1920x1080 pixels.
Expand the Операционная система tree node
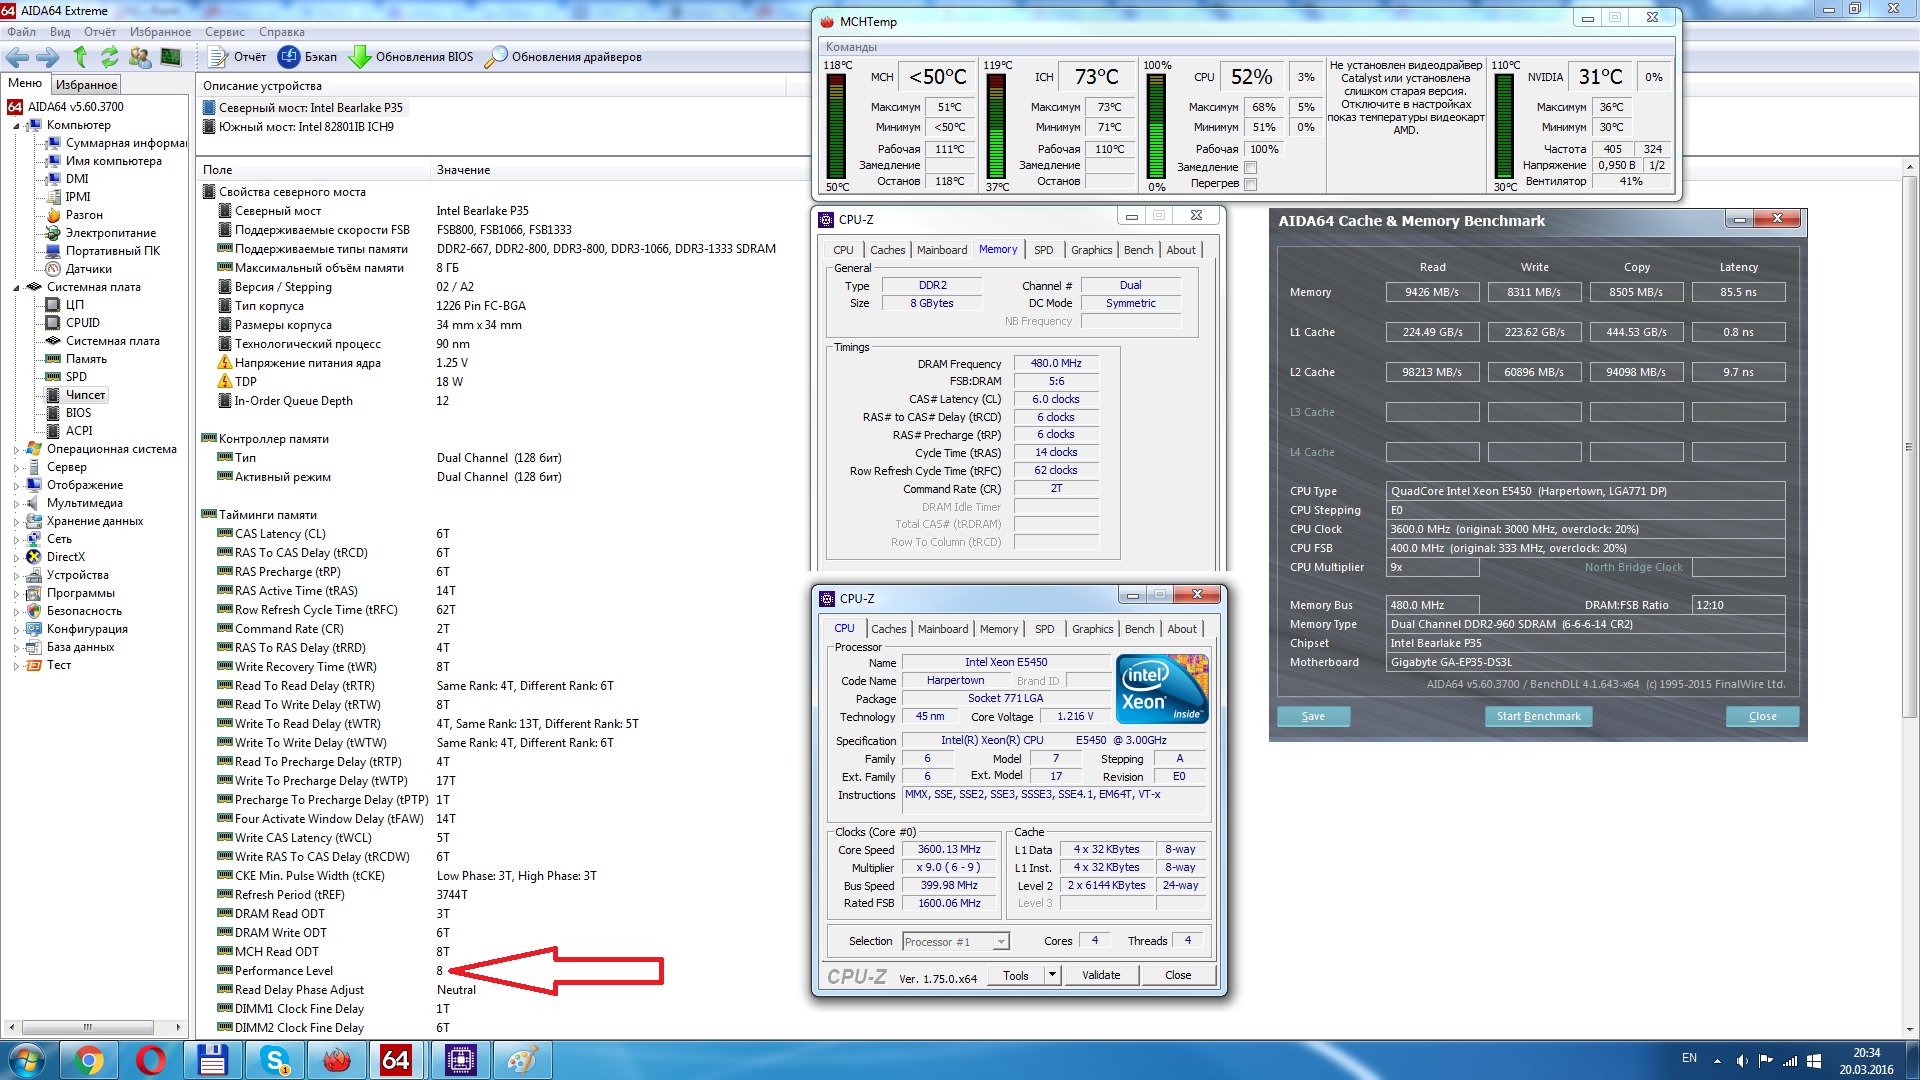(16, 450)
